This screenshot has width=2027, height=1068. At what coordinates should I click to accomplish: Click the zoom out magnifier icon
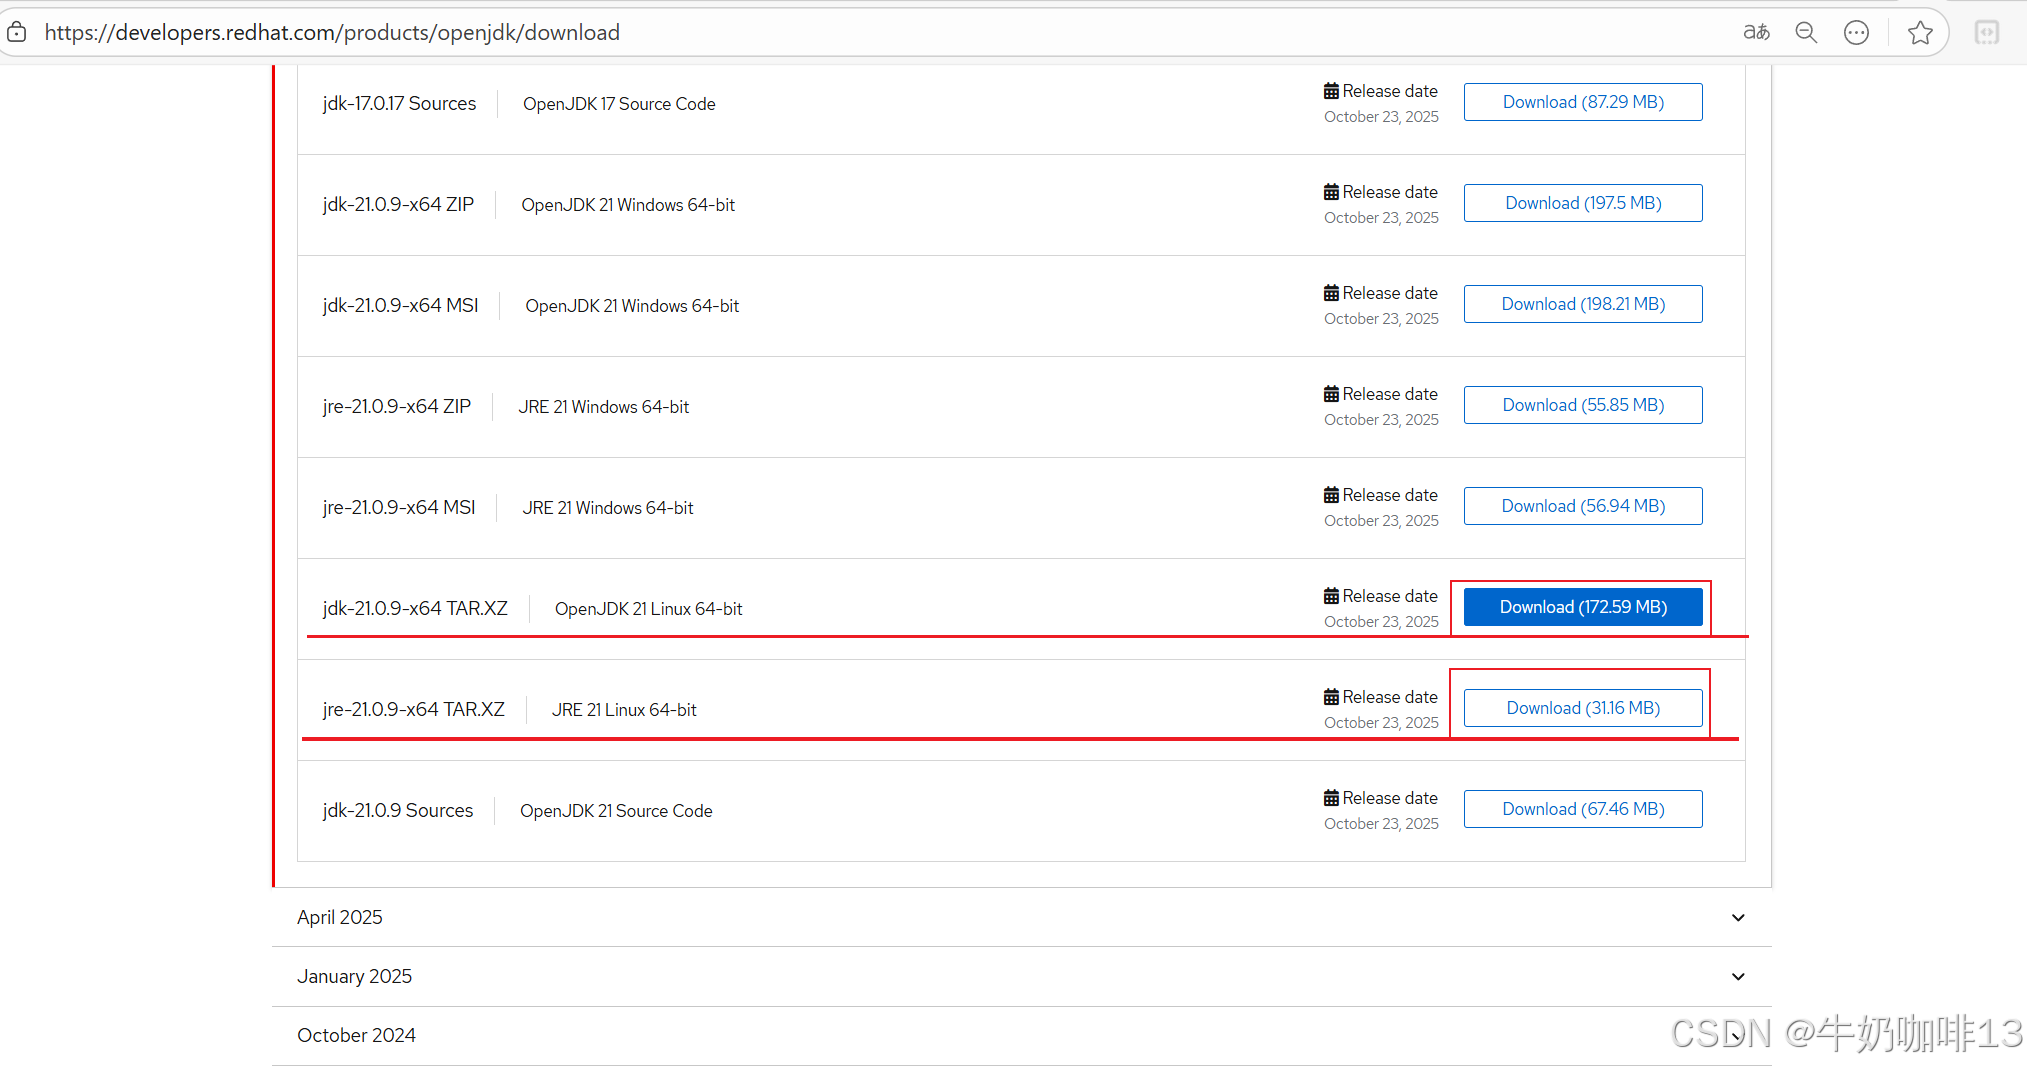click(1806, 33)
